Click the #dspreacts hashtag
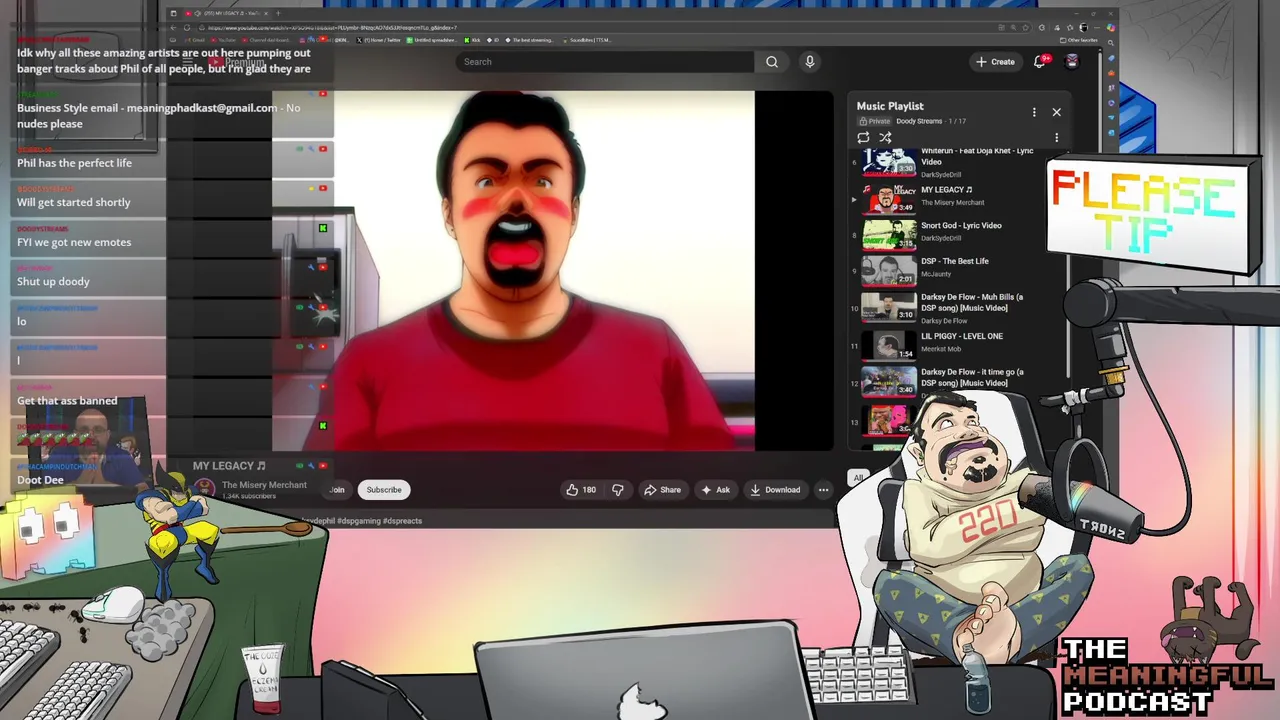The width and height of the screenshot is (1280, 720). (x=403, y=521)
